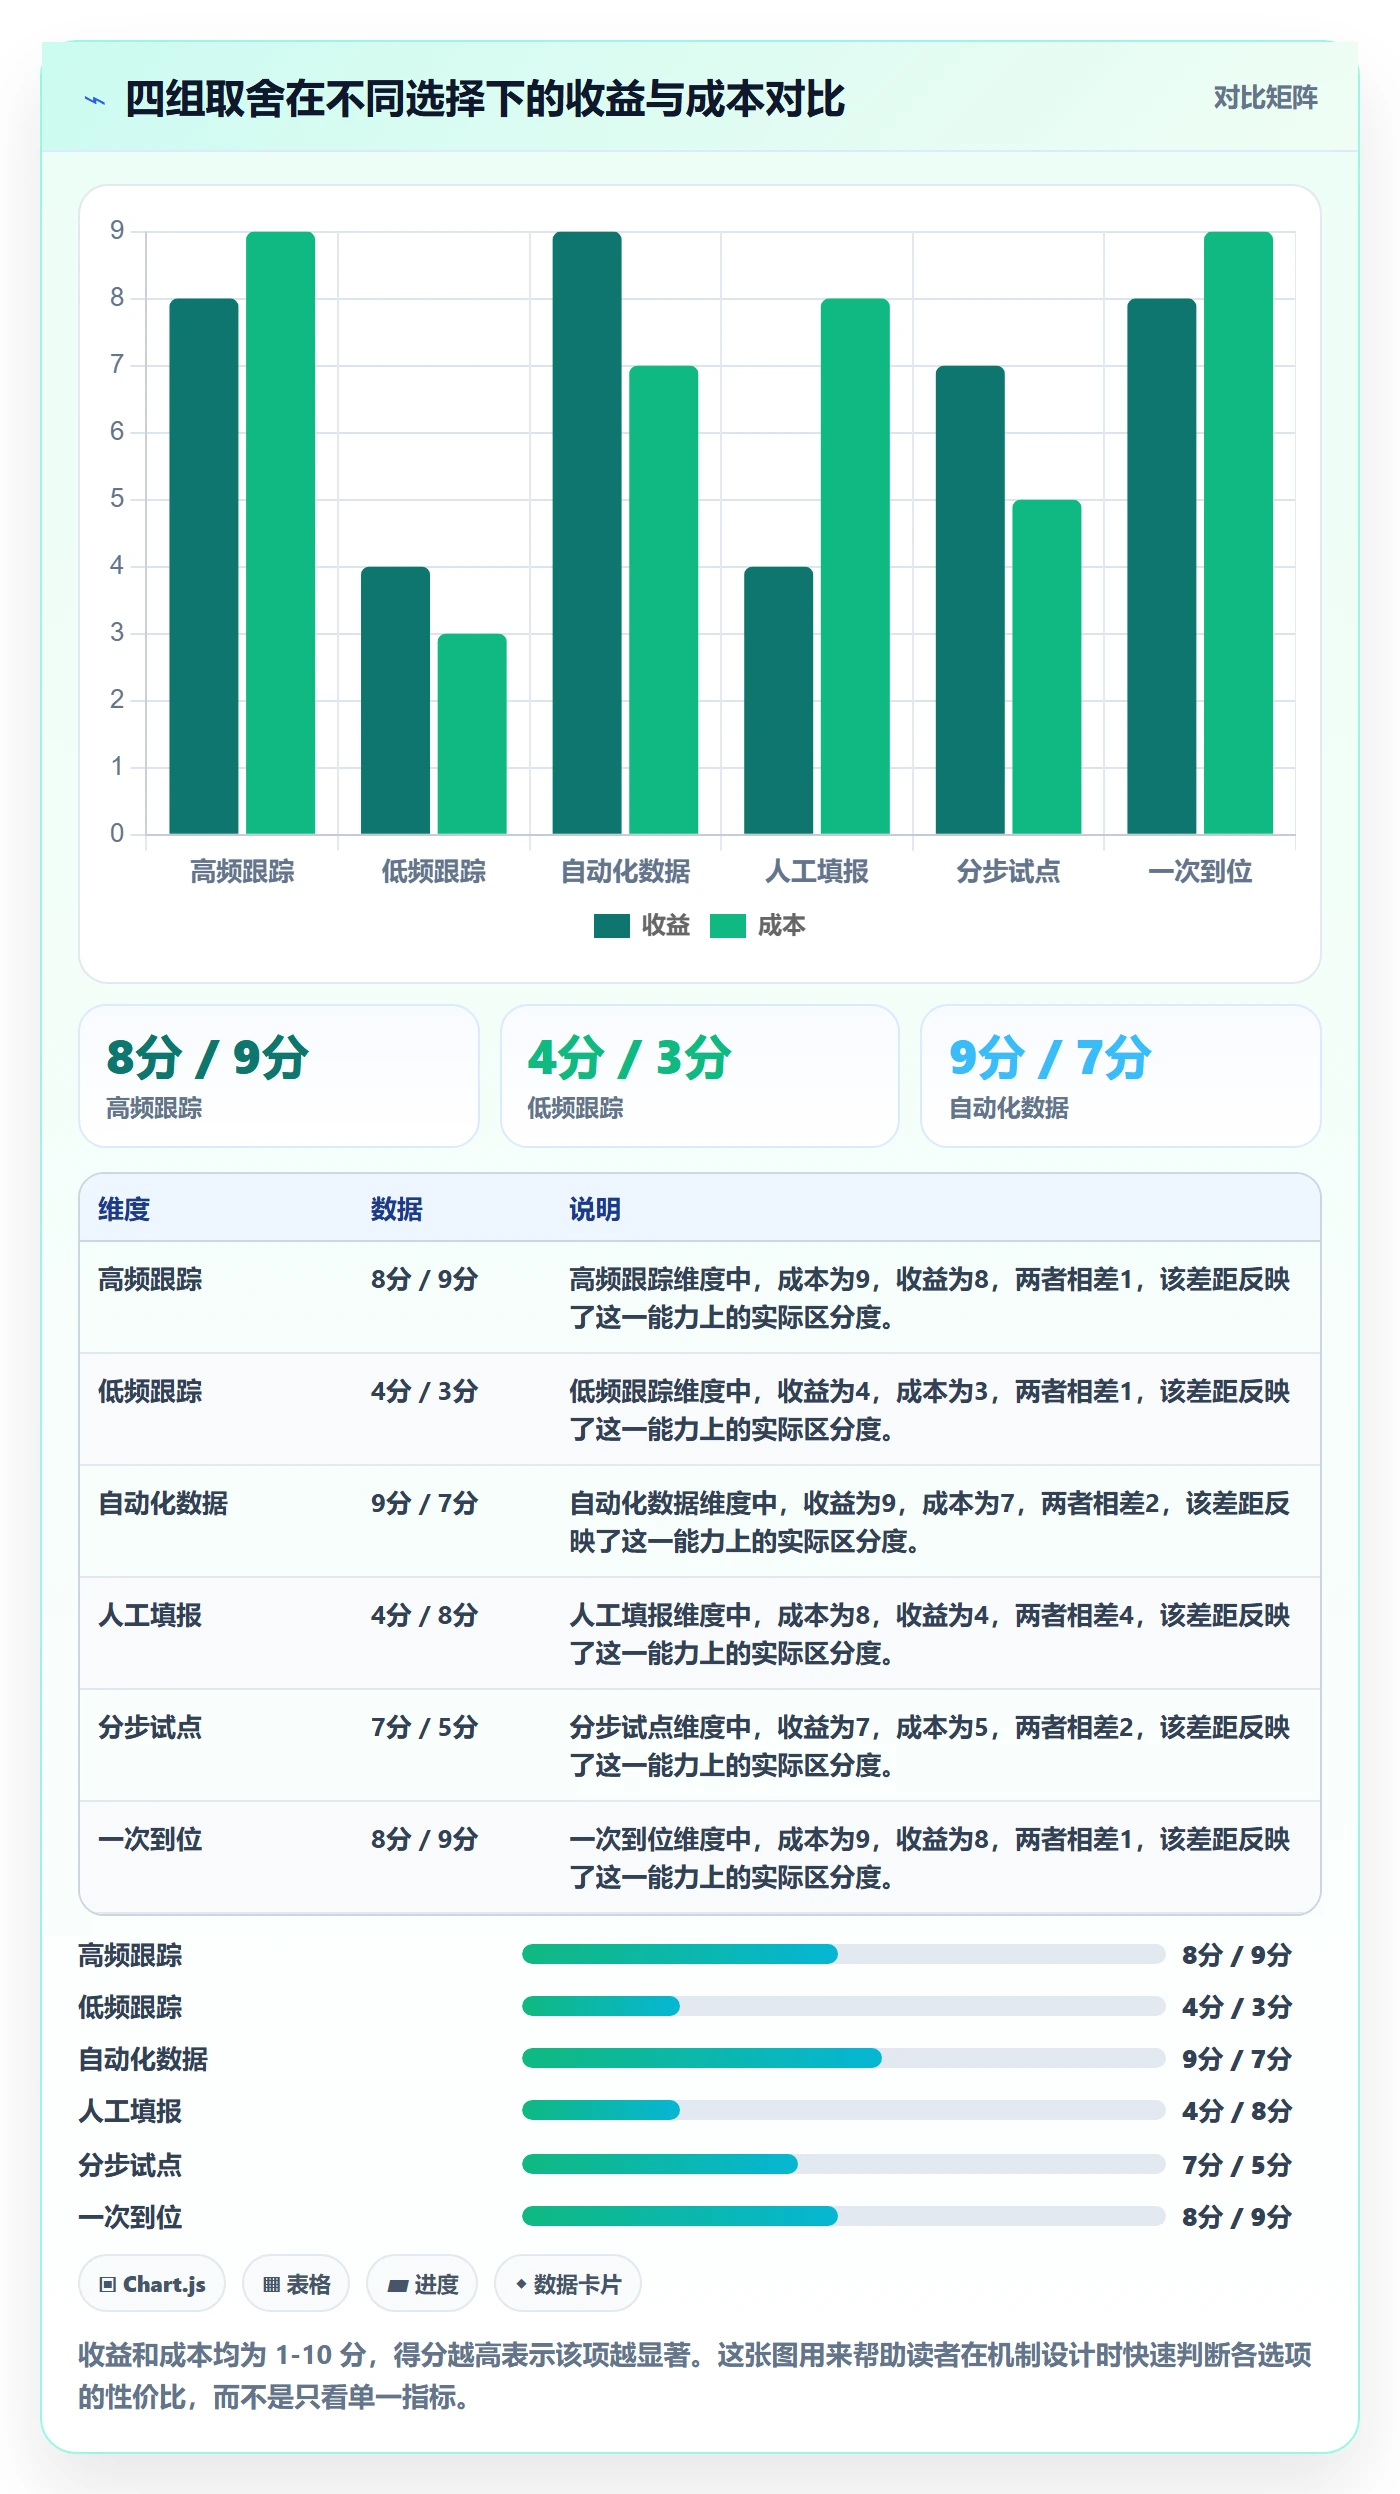Click the 分步试点 成本 bar in chart

(1047, 667)
